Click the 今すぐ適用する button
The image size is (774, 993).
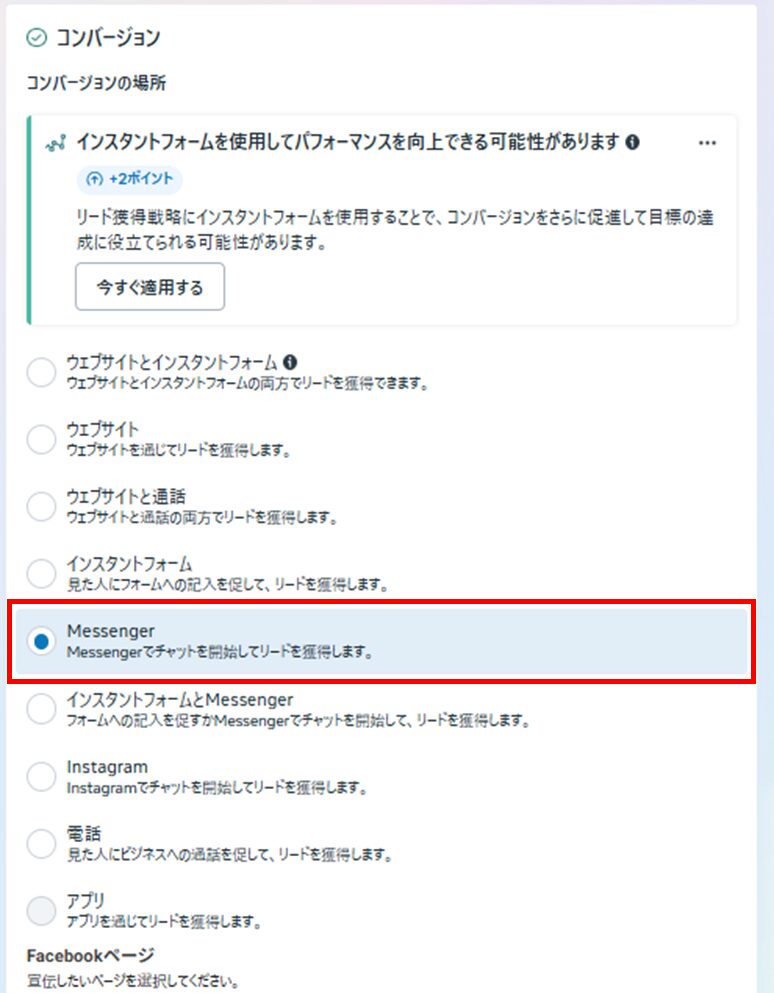(150, 287)
